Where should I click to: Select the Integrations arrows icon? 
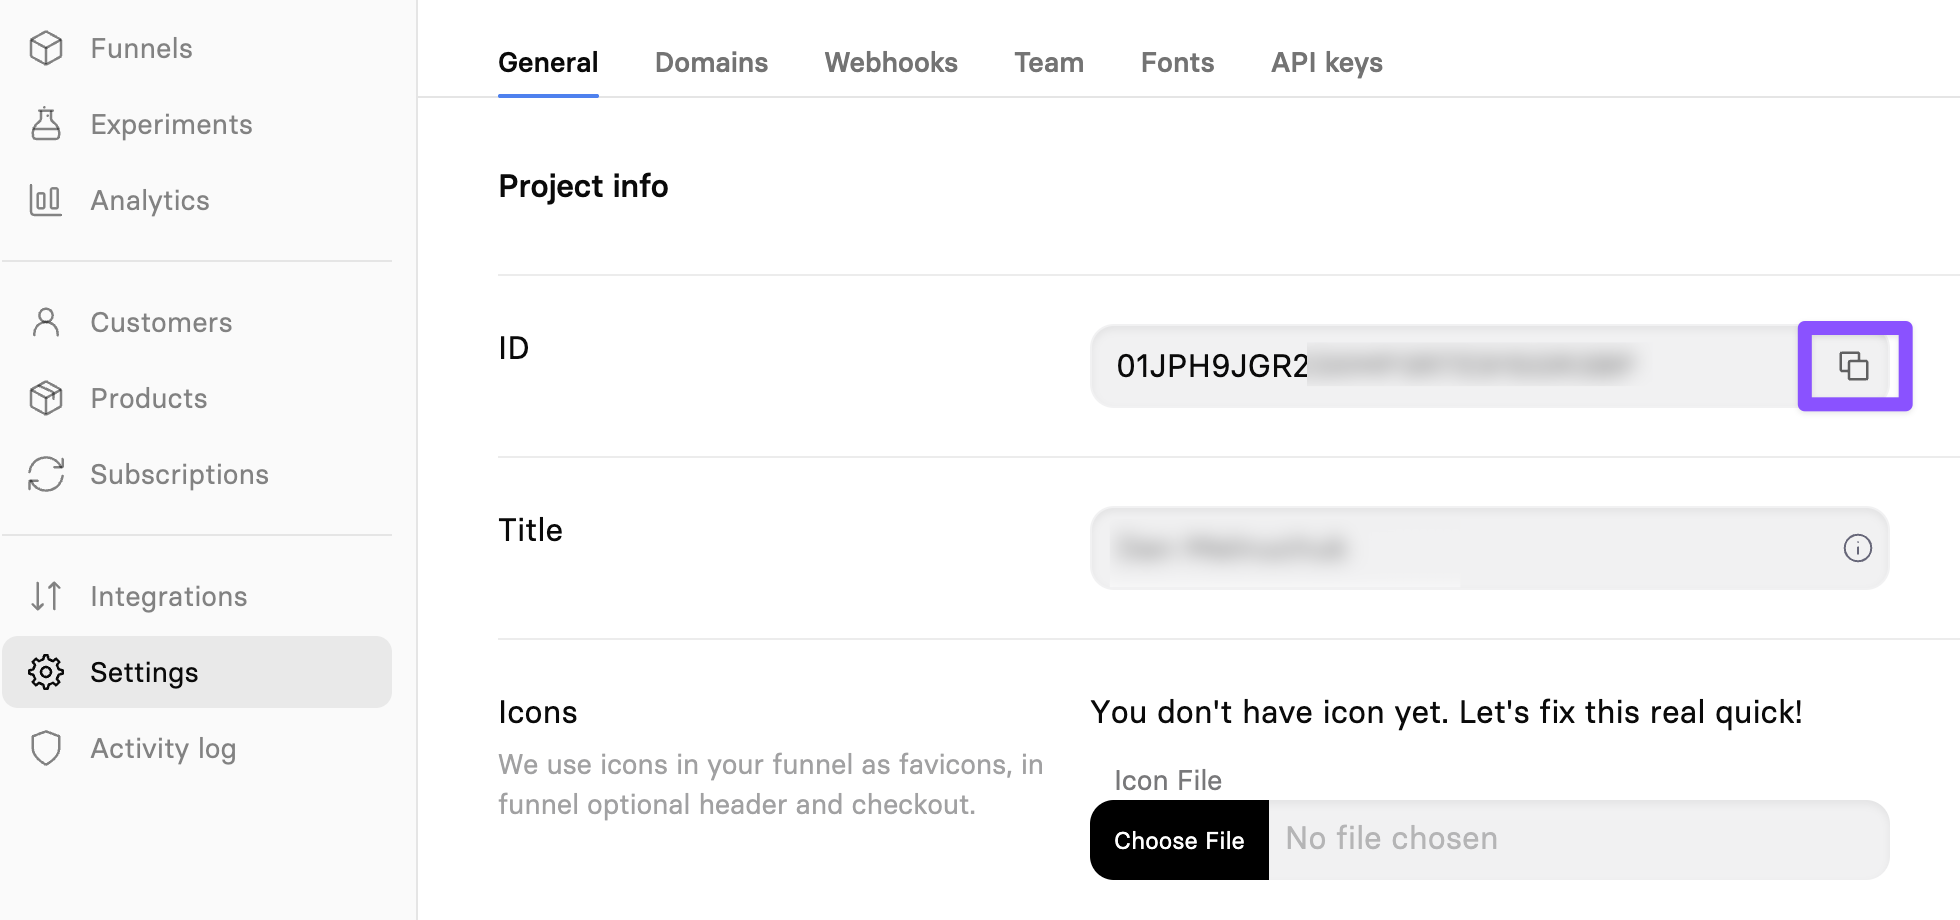pos(46,596)
